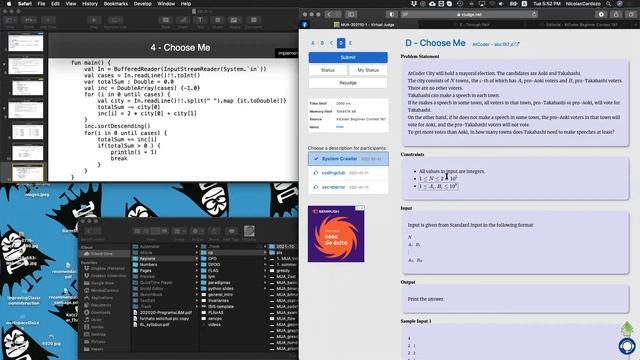Select the greedy file in Finder's third column
The height and width of the screenshot is (360, 640).
[x=283, y=271]
